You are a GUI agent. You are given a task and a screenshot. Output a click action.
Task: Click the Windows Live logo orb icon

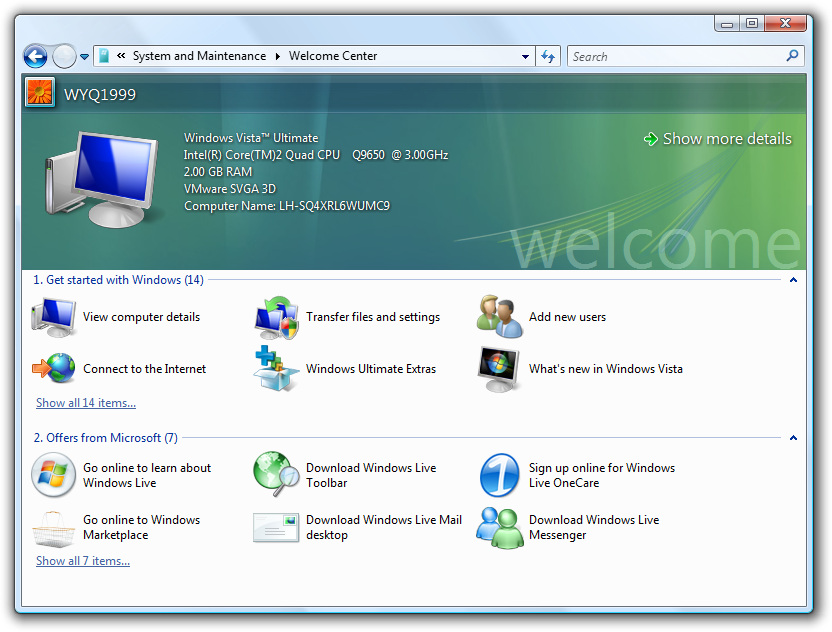[54, 475]
